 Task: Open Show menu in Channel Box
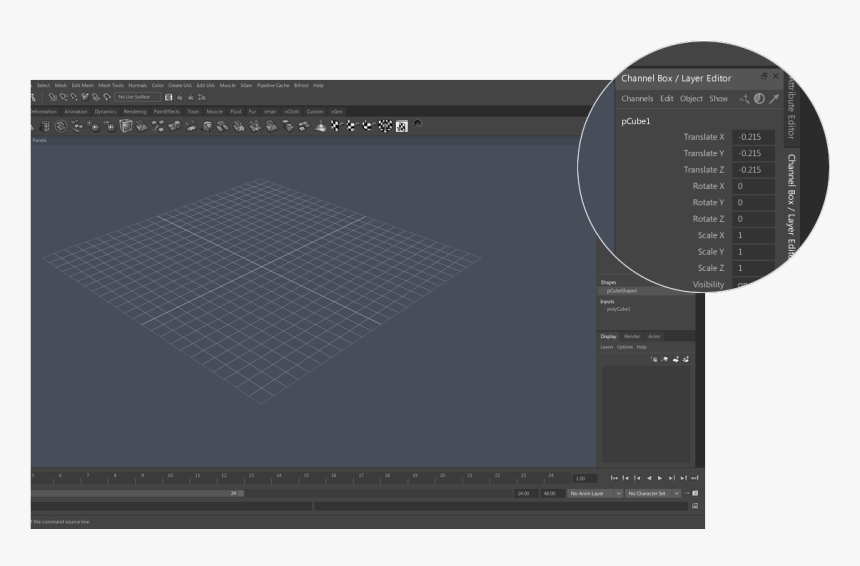[x=718, y=99]
